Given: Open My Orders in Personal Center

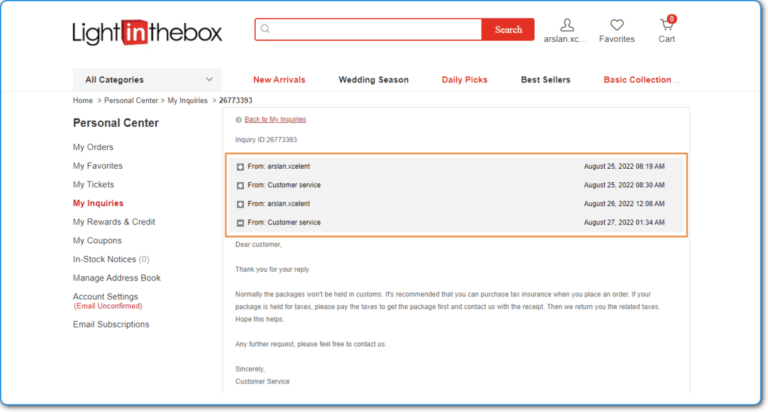Looking at the screenshot, I should point(93,147).
